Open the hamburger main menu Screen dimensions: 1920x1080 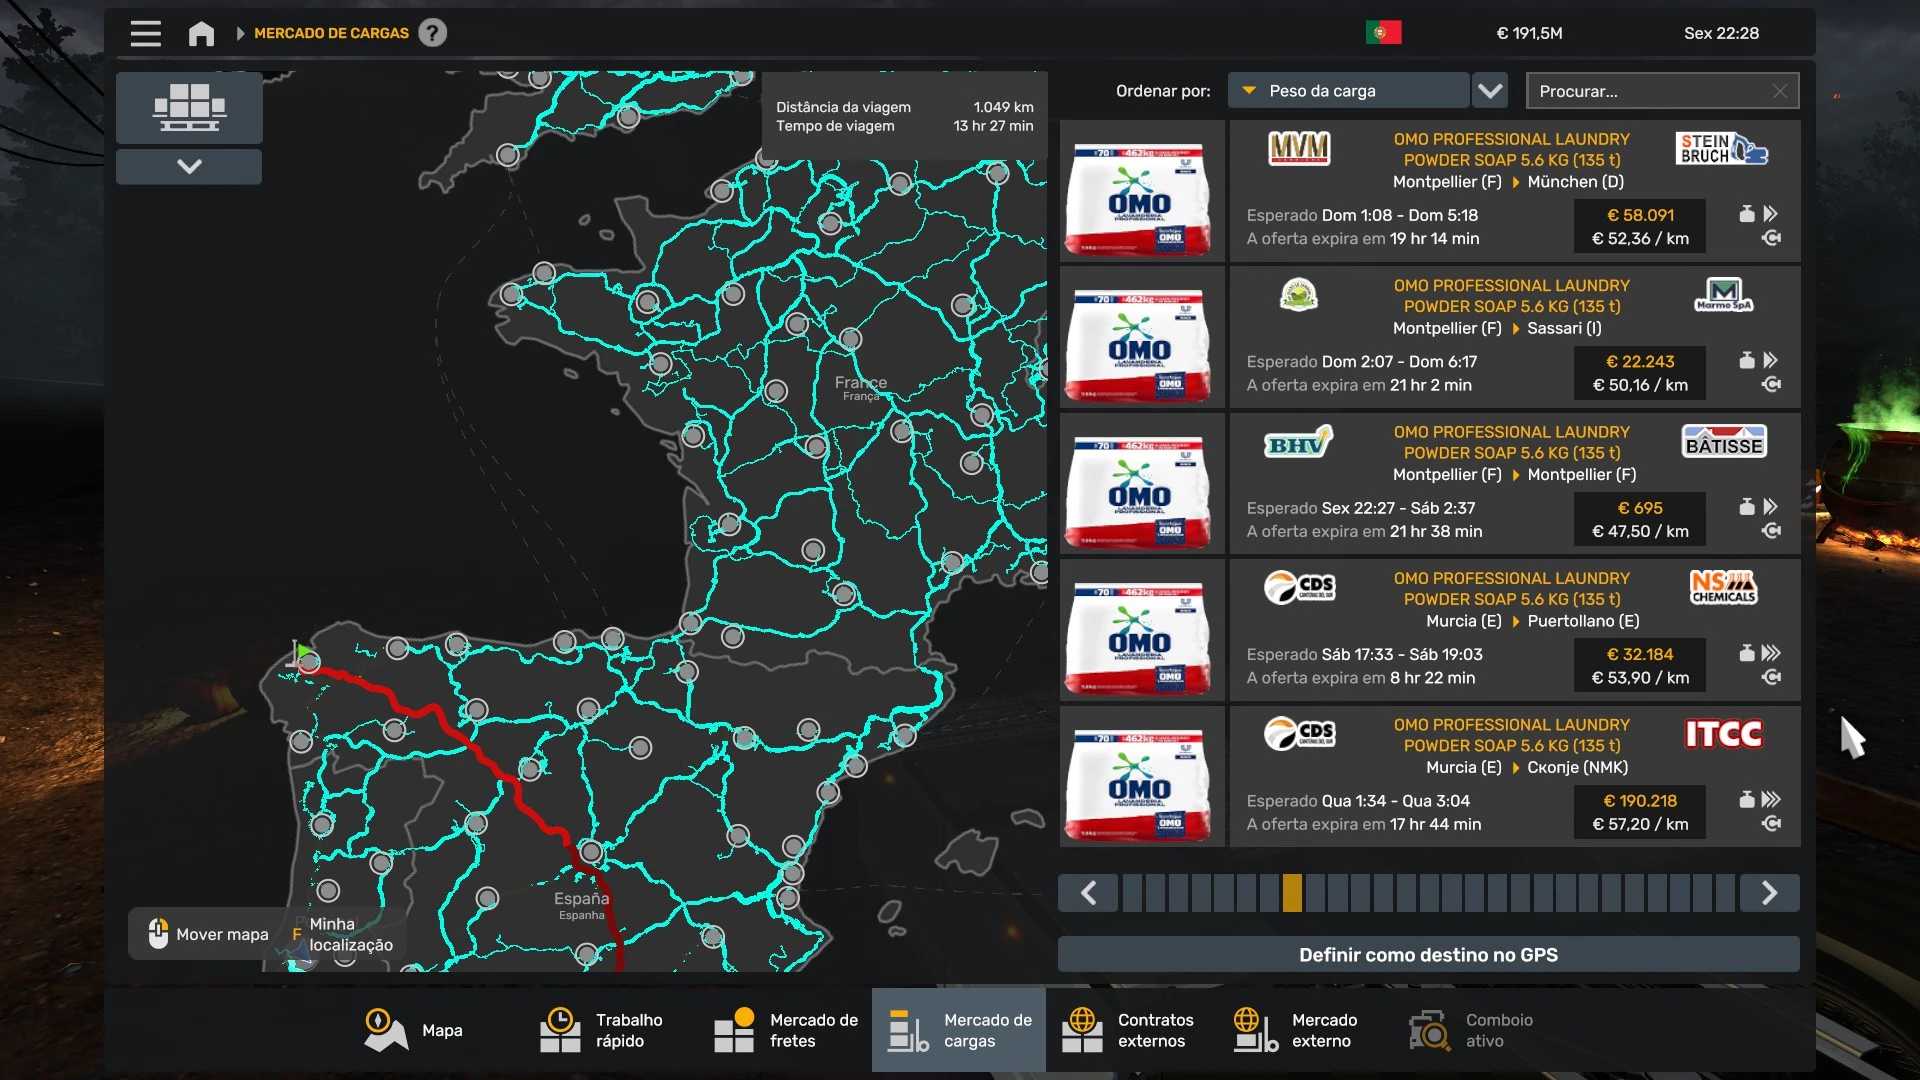coord(145,33)
